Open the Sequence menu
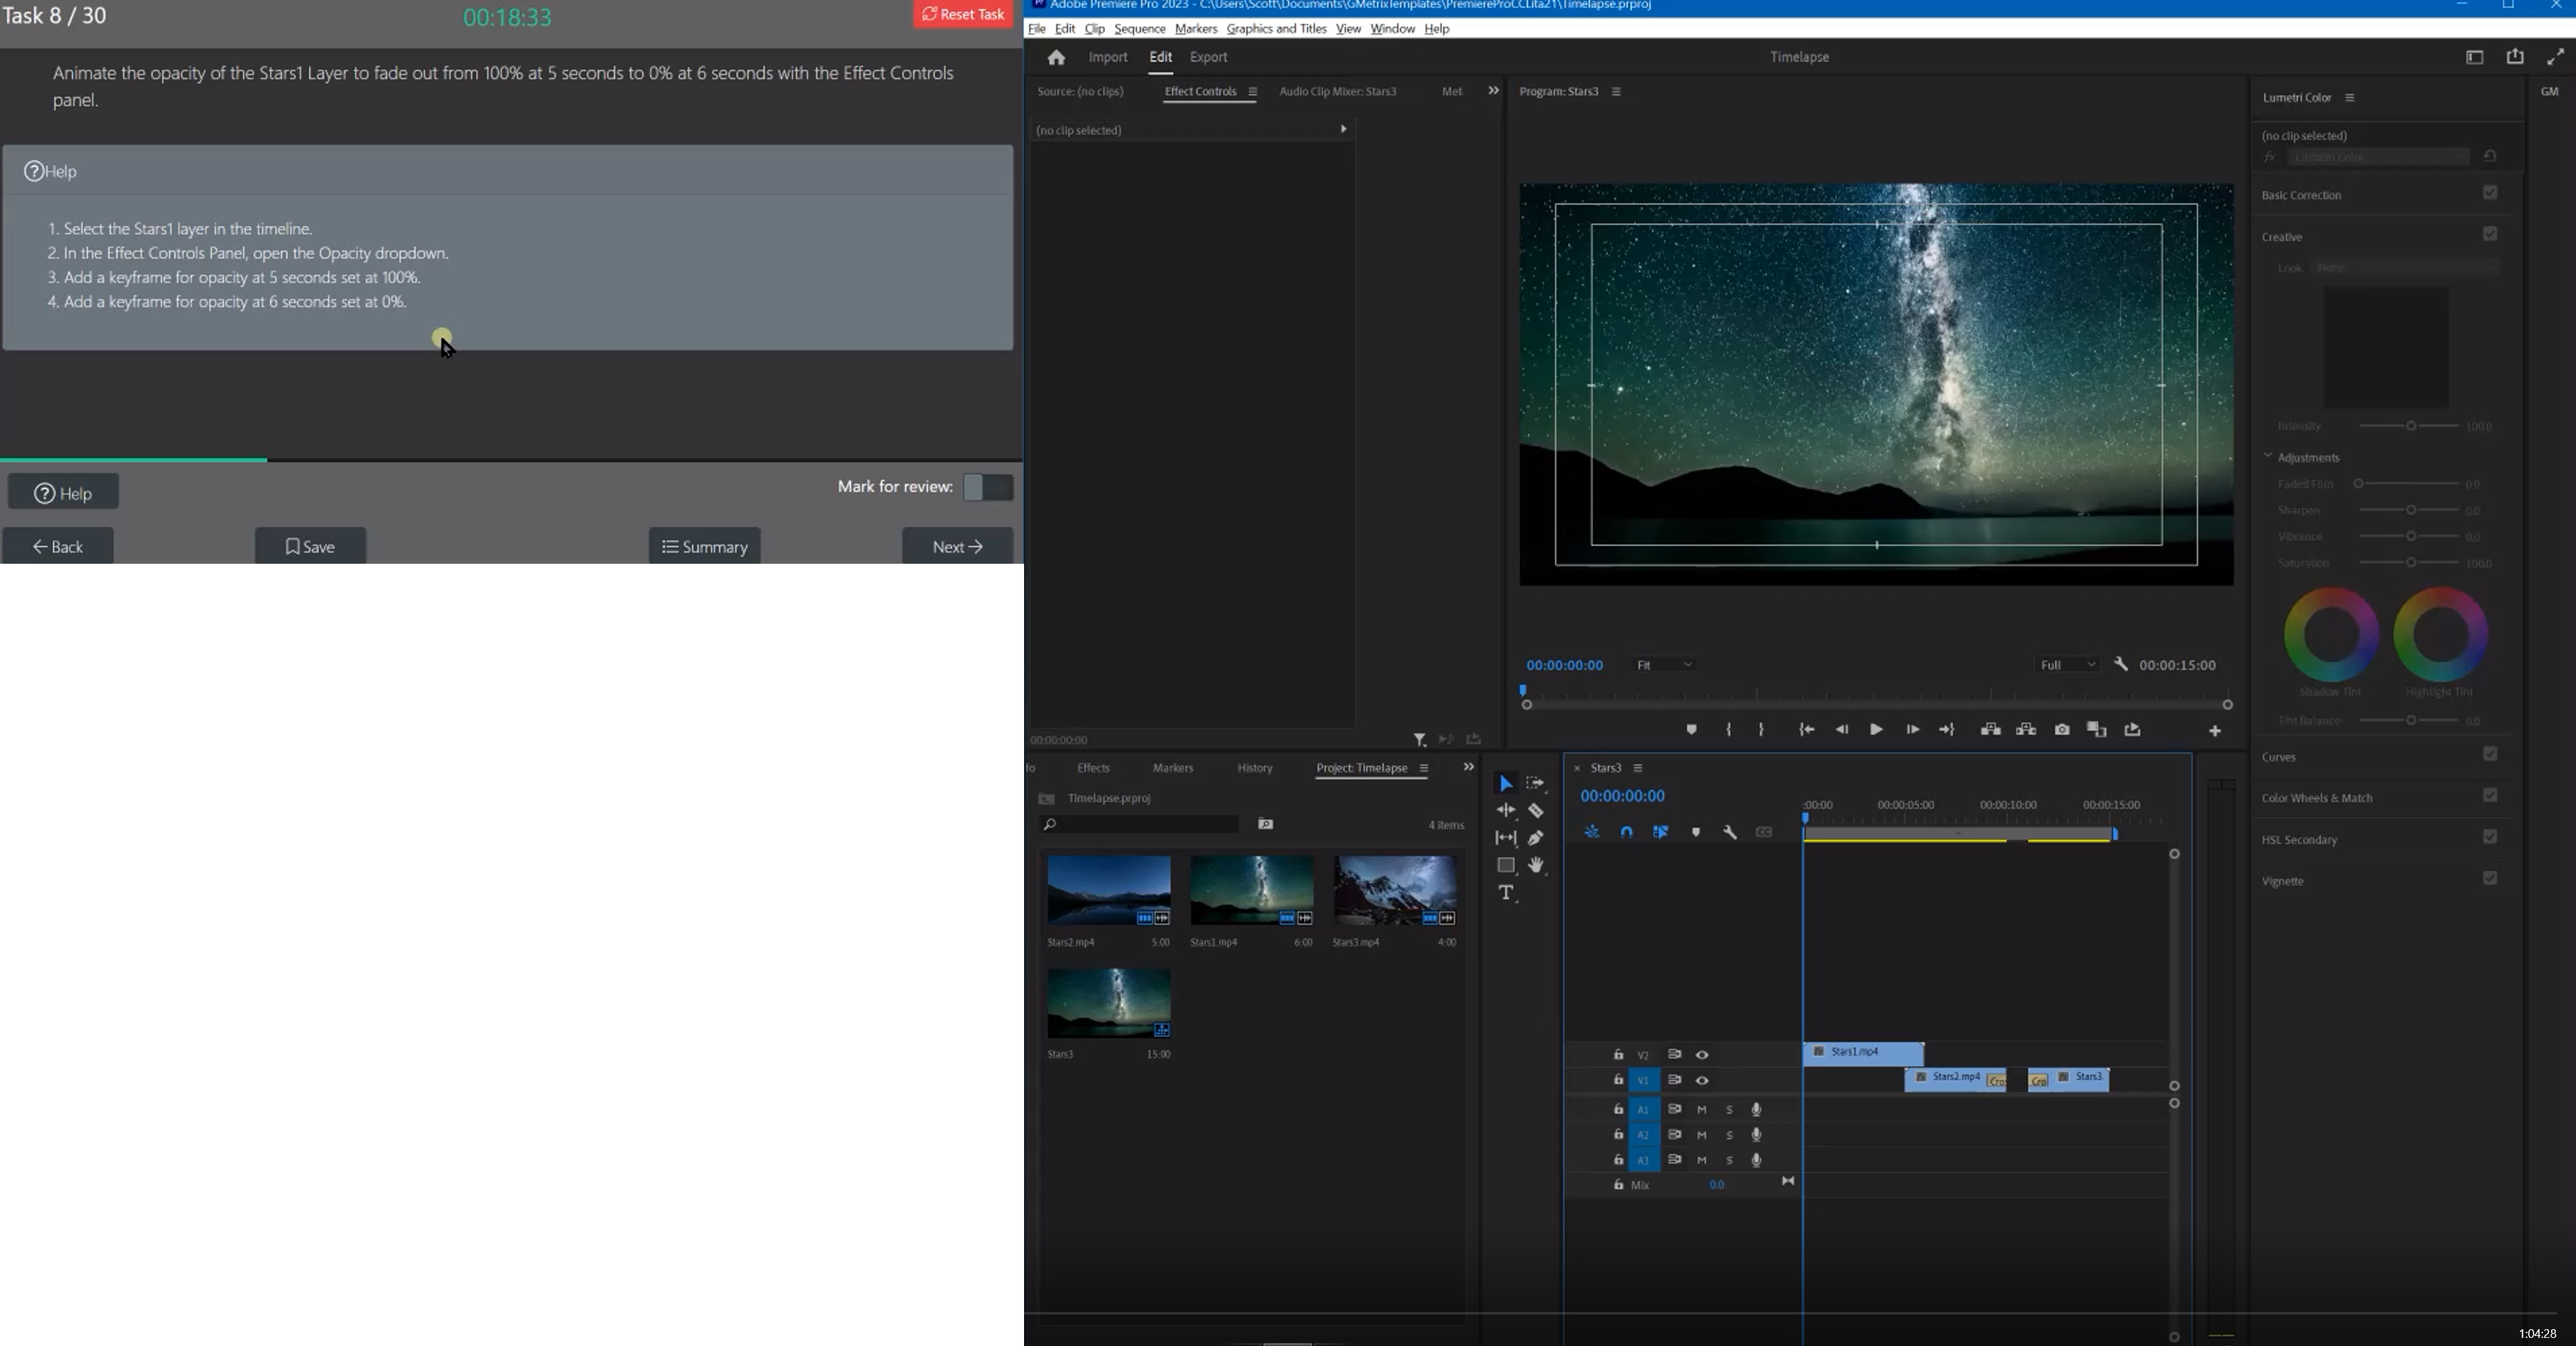 click(x=1139, y=29)
